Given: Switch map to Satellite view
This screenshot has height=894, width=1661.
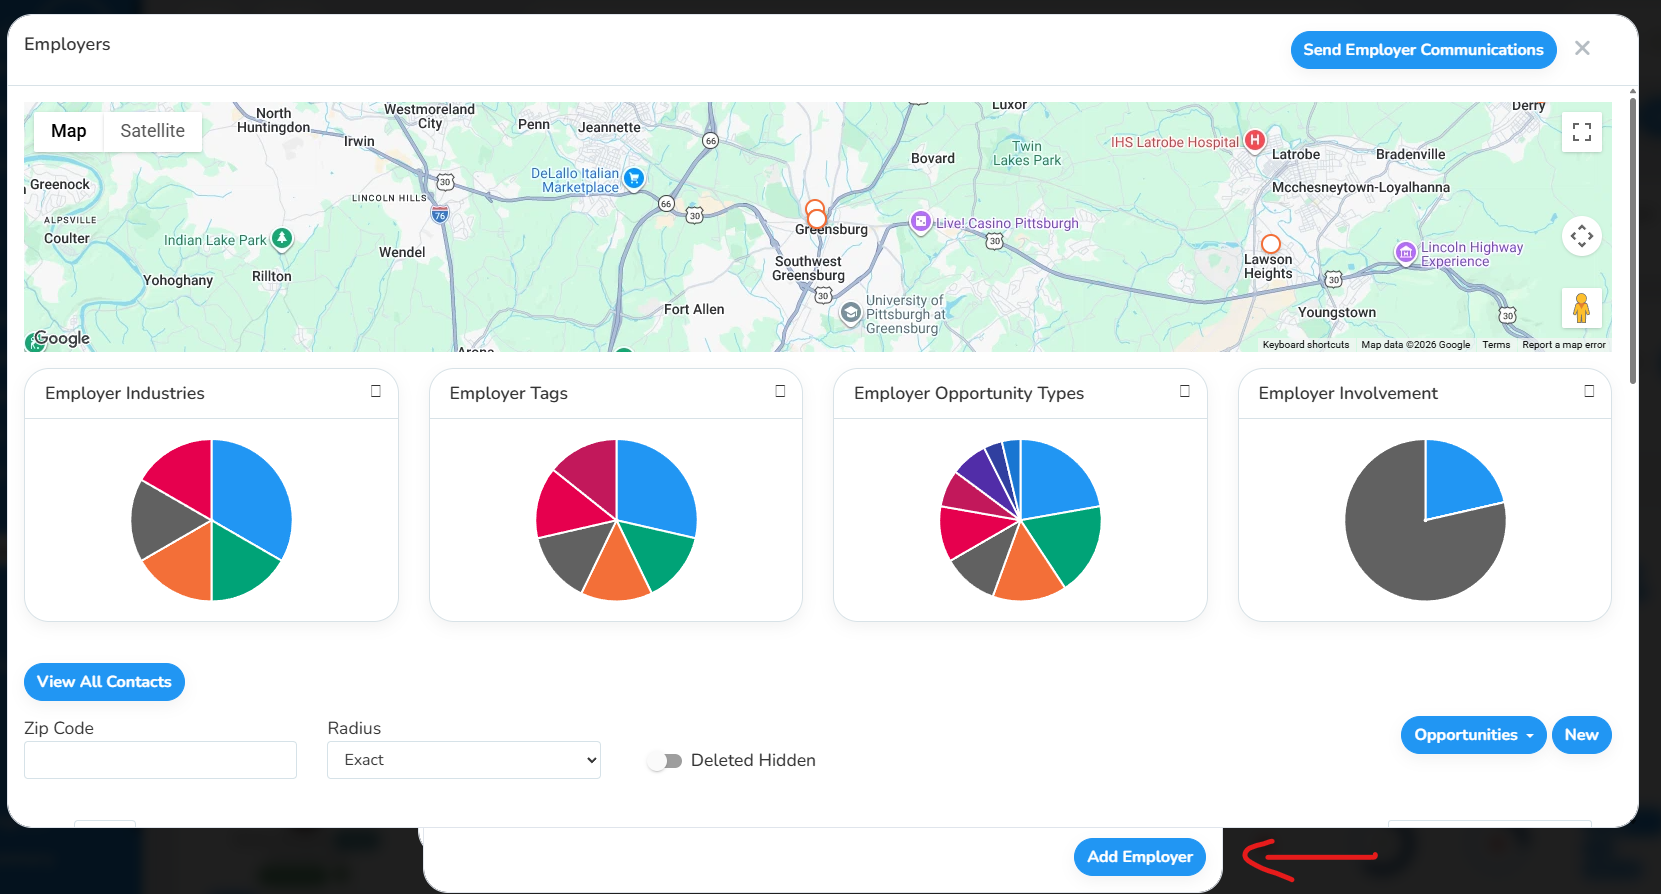Looking at the screenshot, I should point(152,131).
